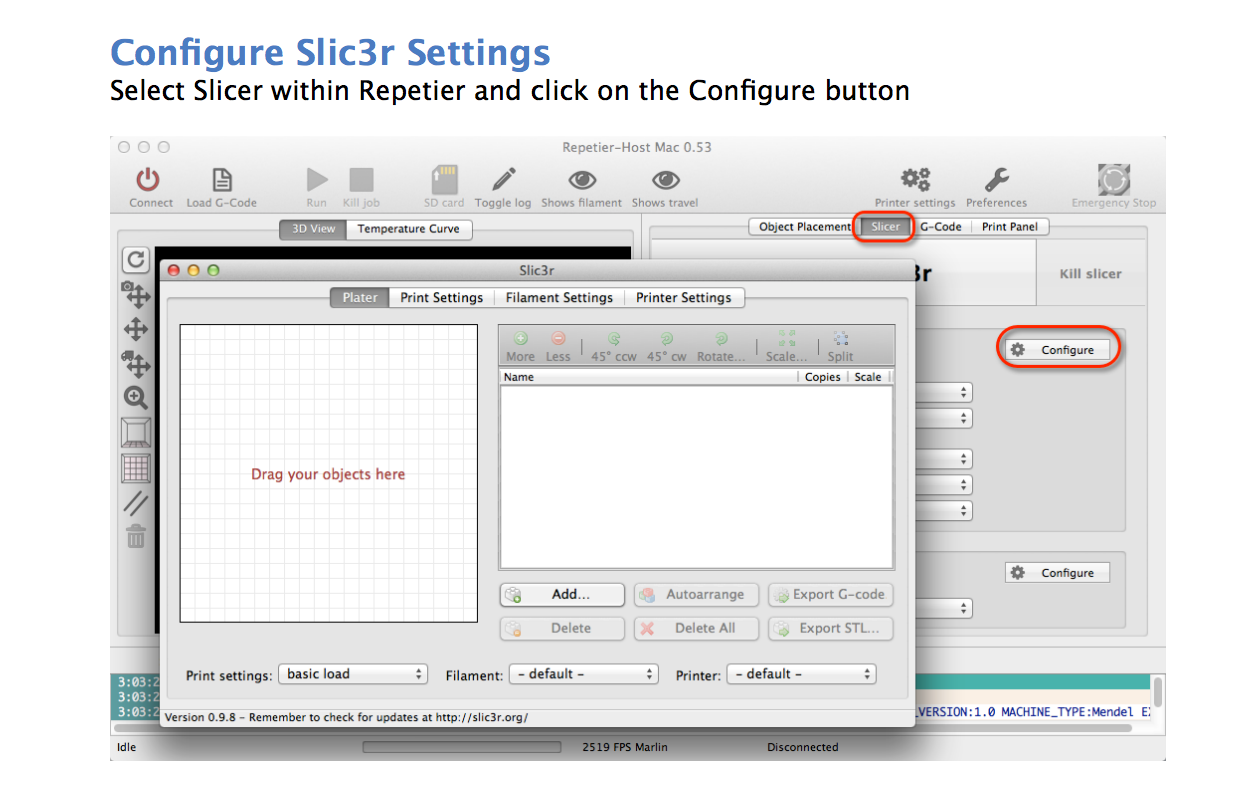
Task: Open the Printer '- default -' dropdown
Action: (x=801, y=674)
